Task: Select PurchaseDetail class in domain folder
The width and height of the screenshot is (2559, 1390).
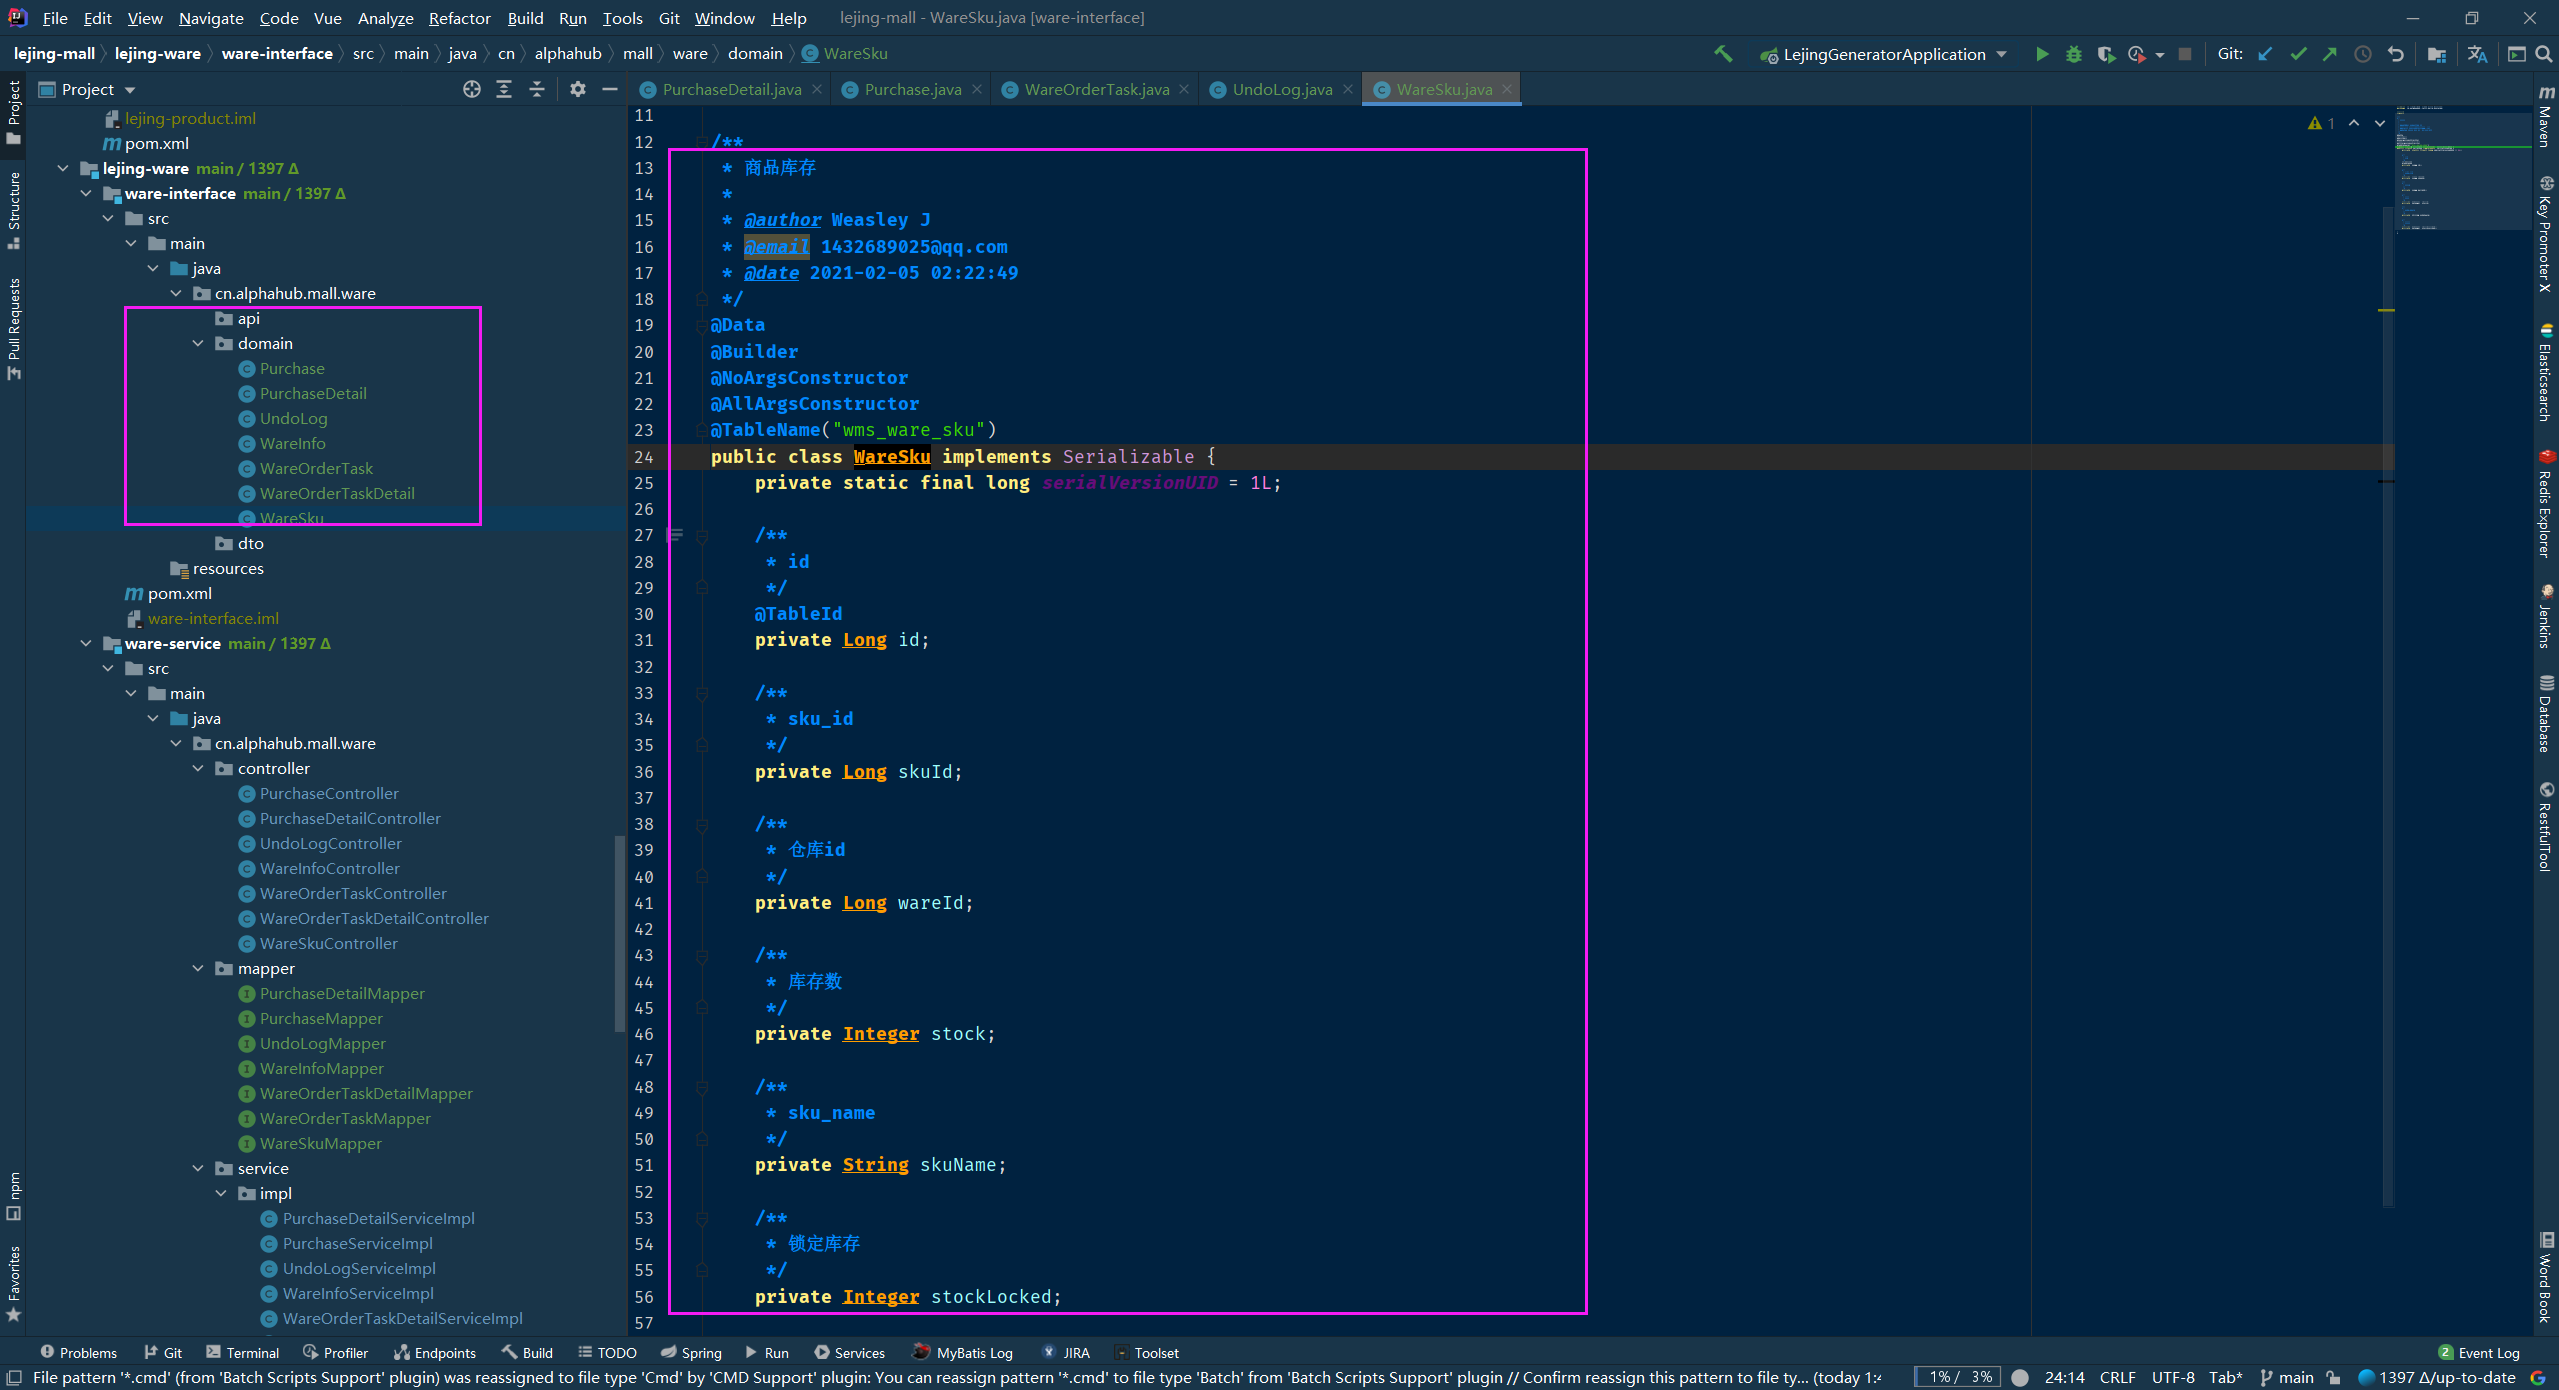Action: 313,393
